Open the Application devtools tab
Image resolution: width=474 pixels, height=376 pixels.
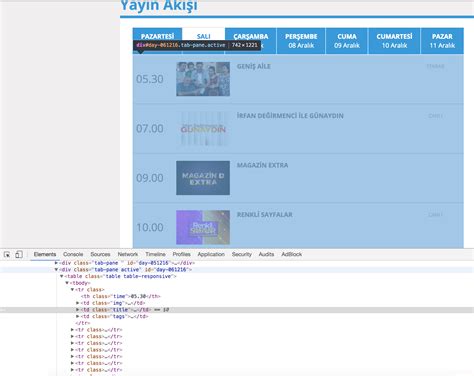[211, 254]
